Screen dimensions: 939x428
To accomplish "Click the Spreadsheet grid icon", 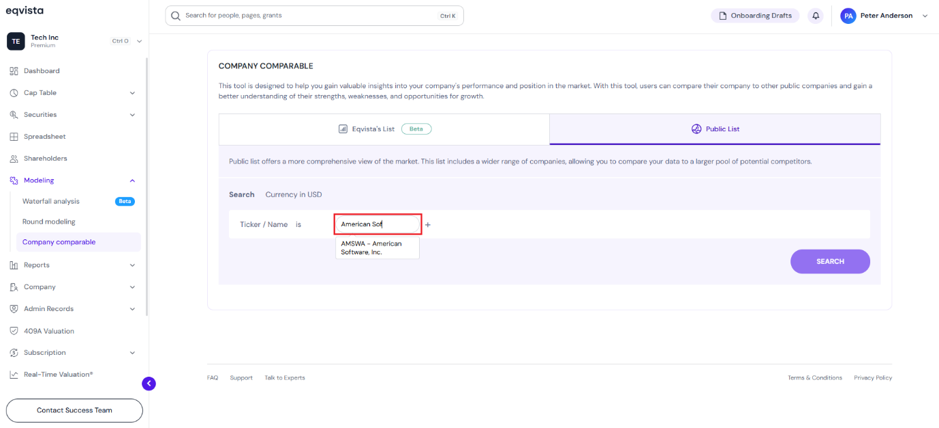I will (x=14, y=136).
